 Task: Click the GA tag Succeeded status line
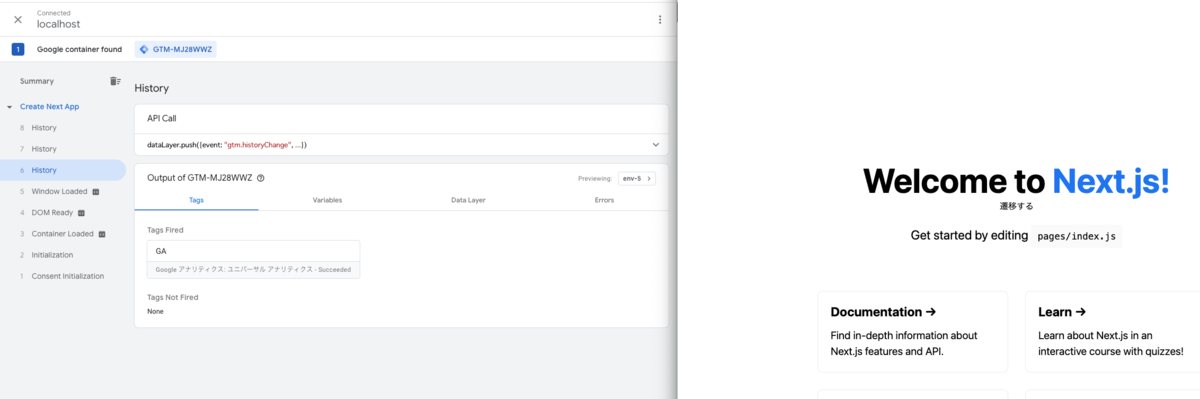pos(253,269)
